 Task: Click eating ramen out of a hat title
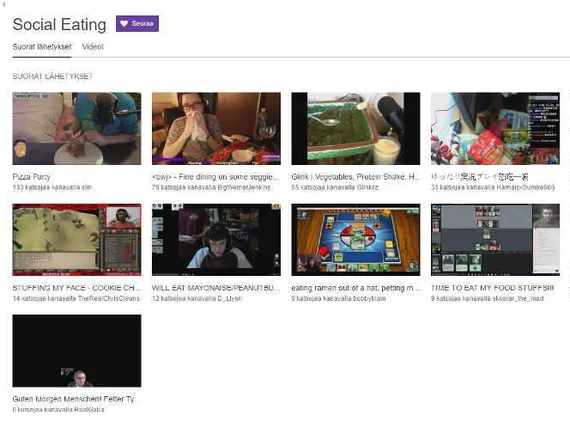point(356,288)
